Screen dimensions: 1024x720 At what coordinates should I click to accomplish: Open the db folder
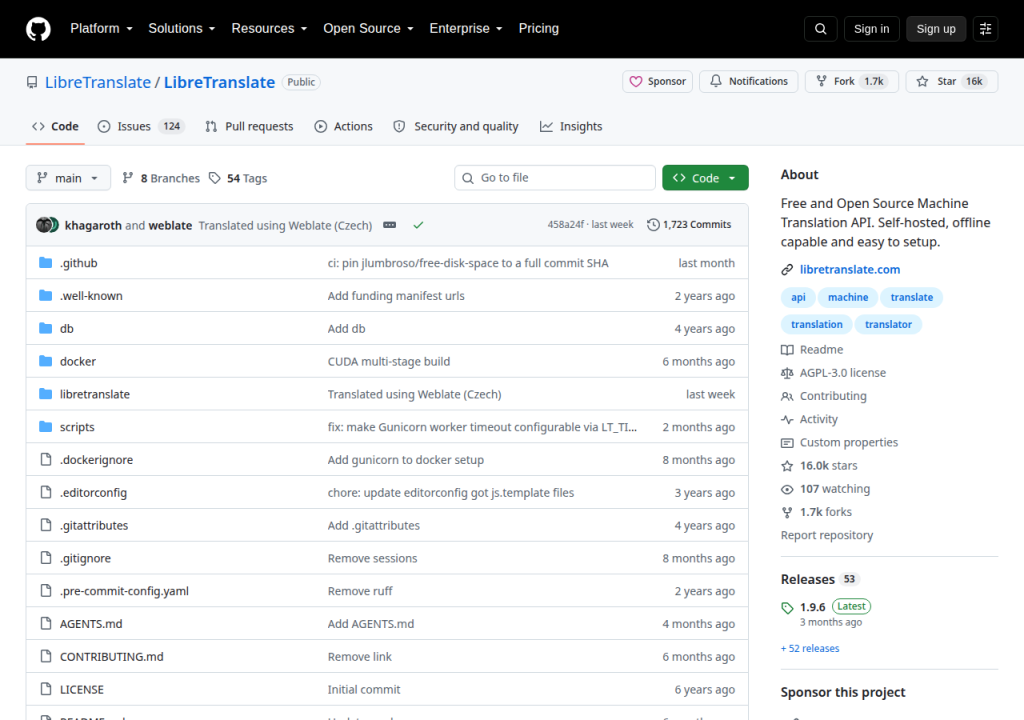(67, 328)
